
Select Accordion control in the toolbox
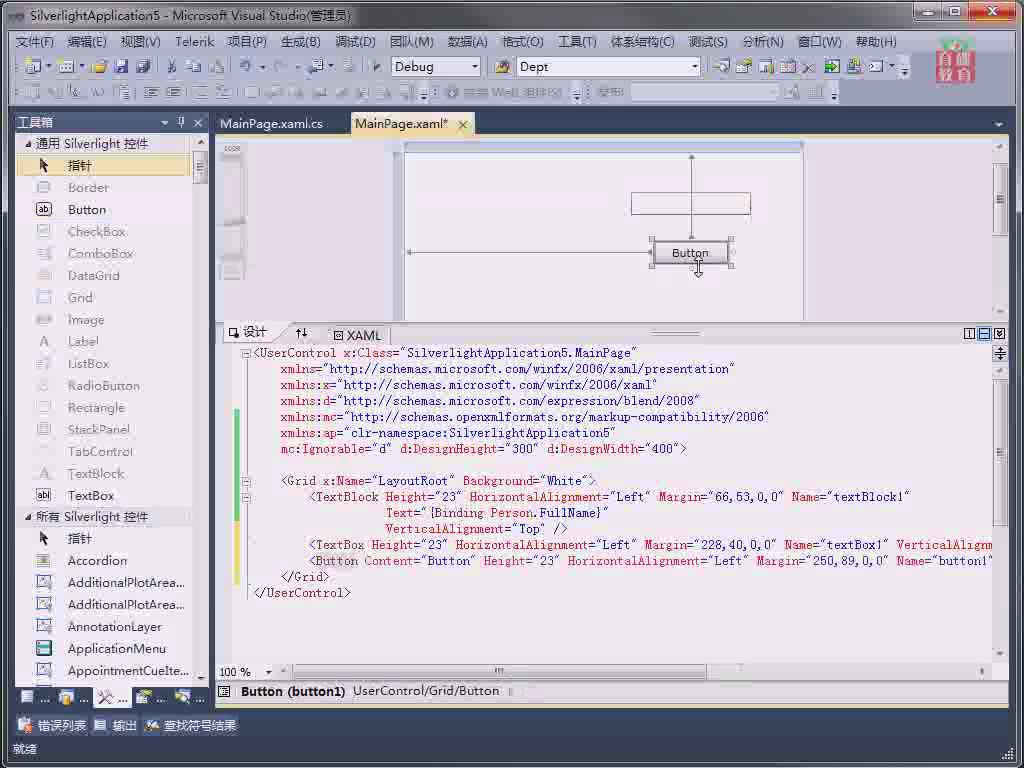click(x=104, y=560)
